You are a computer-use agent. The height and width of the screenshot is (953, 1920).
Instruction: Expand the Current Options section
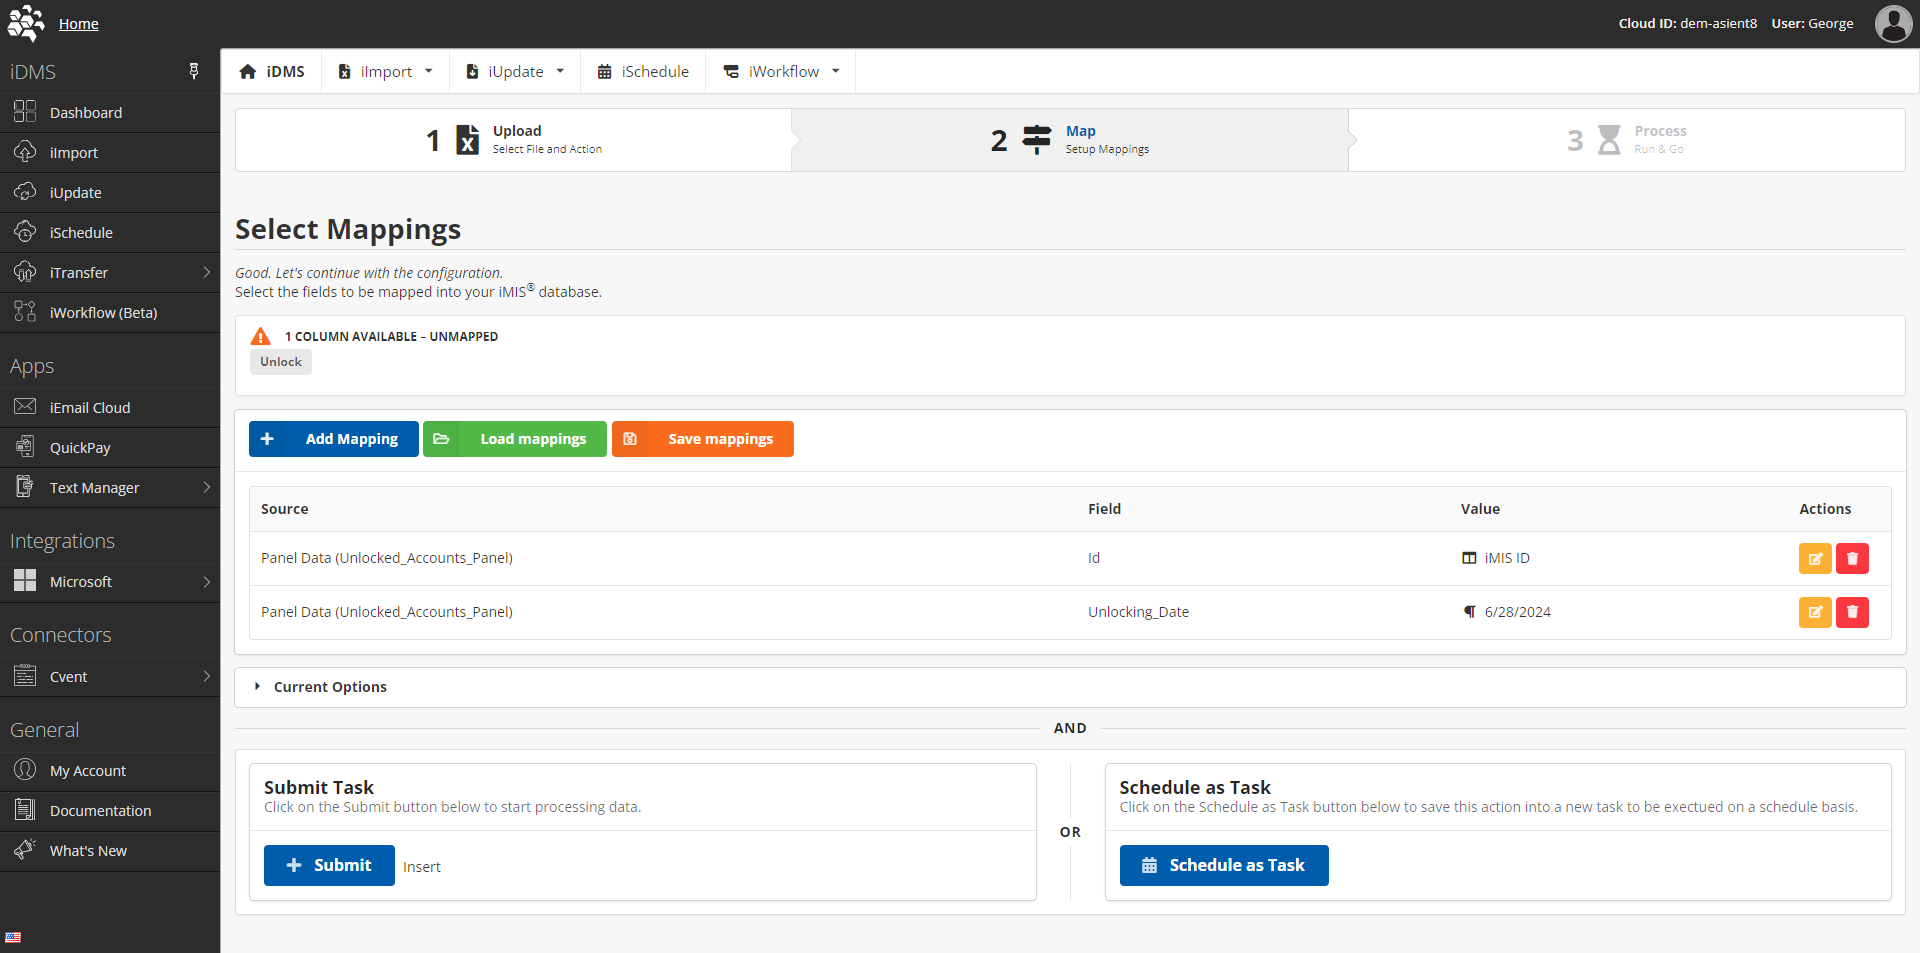point(330,687)
